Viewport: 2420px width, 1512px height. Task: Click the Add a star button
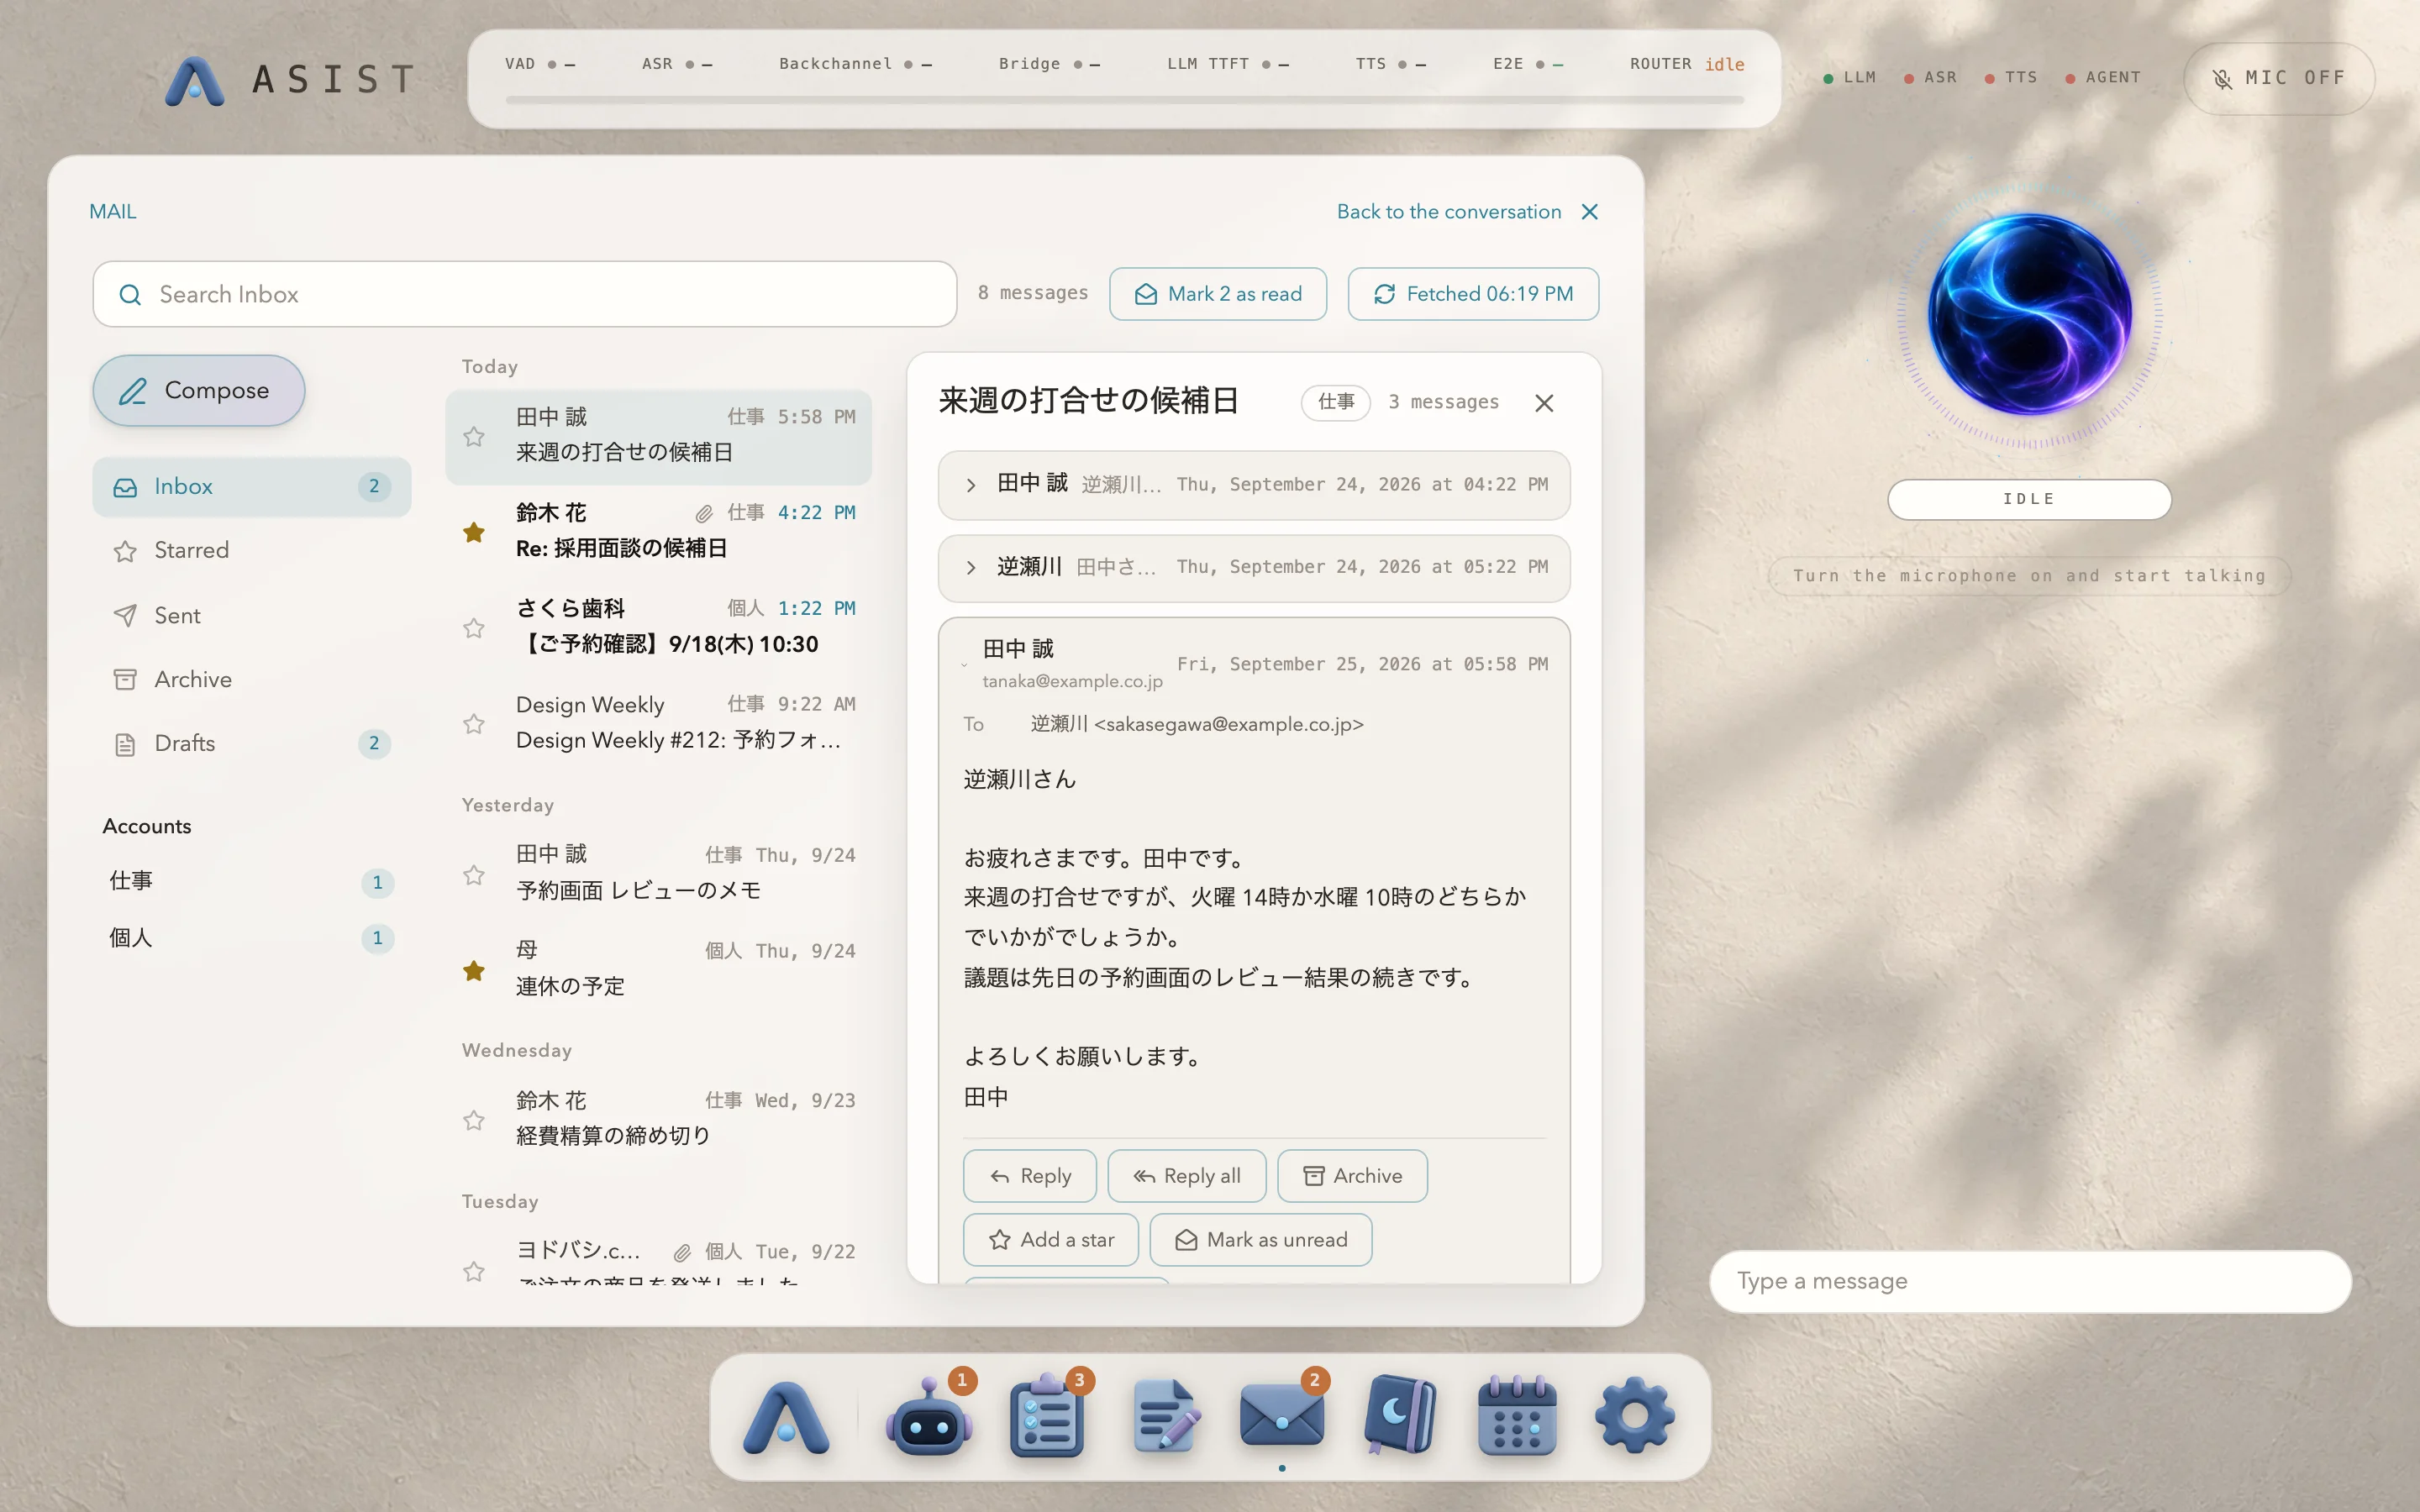click(1051, 1240)
